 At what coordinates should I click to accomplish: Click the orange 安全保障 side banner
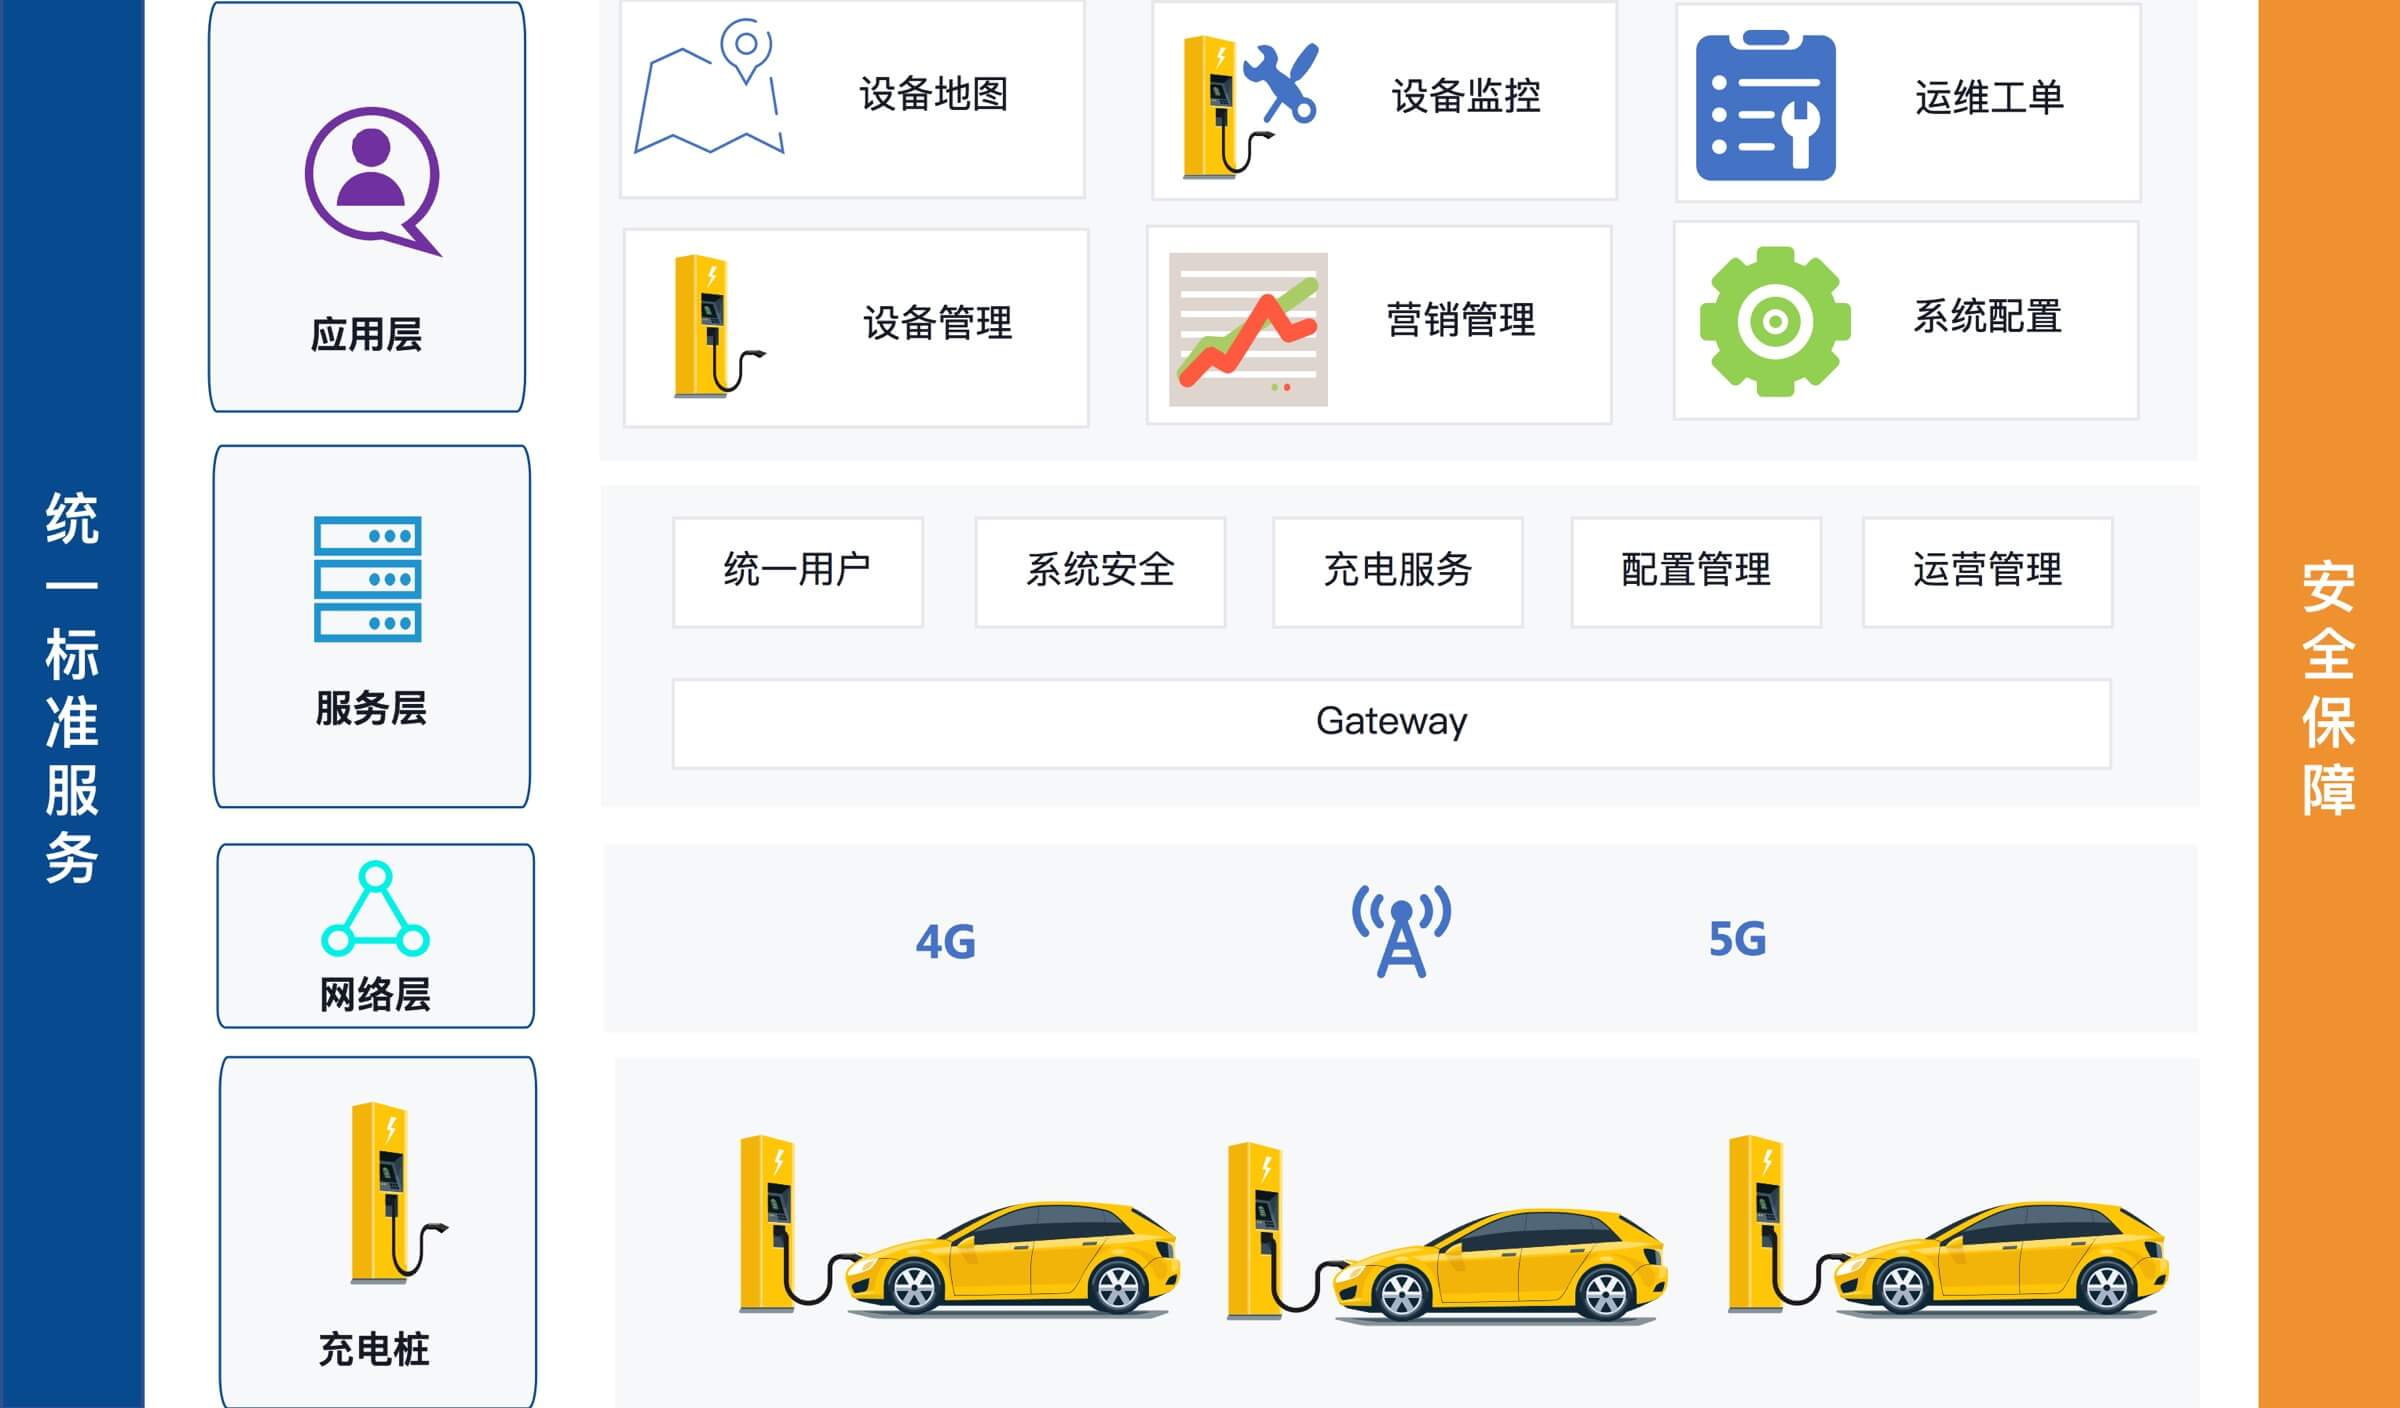[2329, 704]
